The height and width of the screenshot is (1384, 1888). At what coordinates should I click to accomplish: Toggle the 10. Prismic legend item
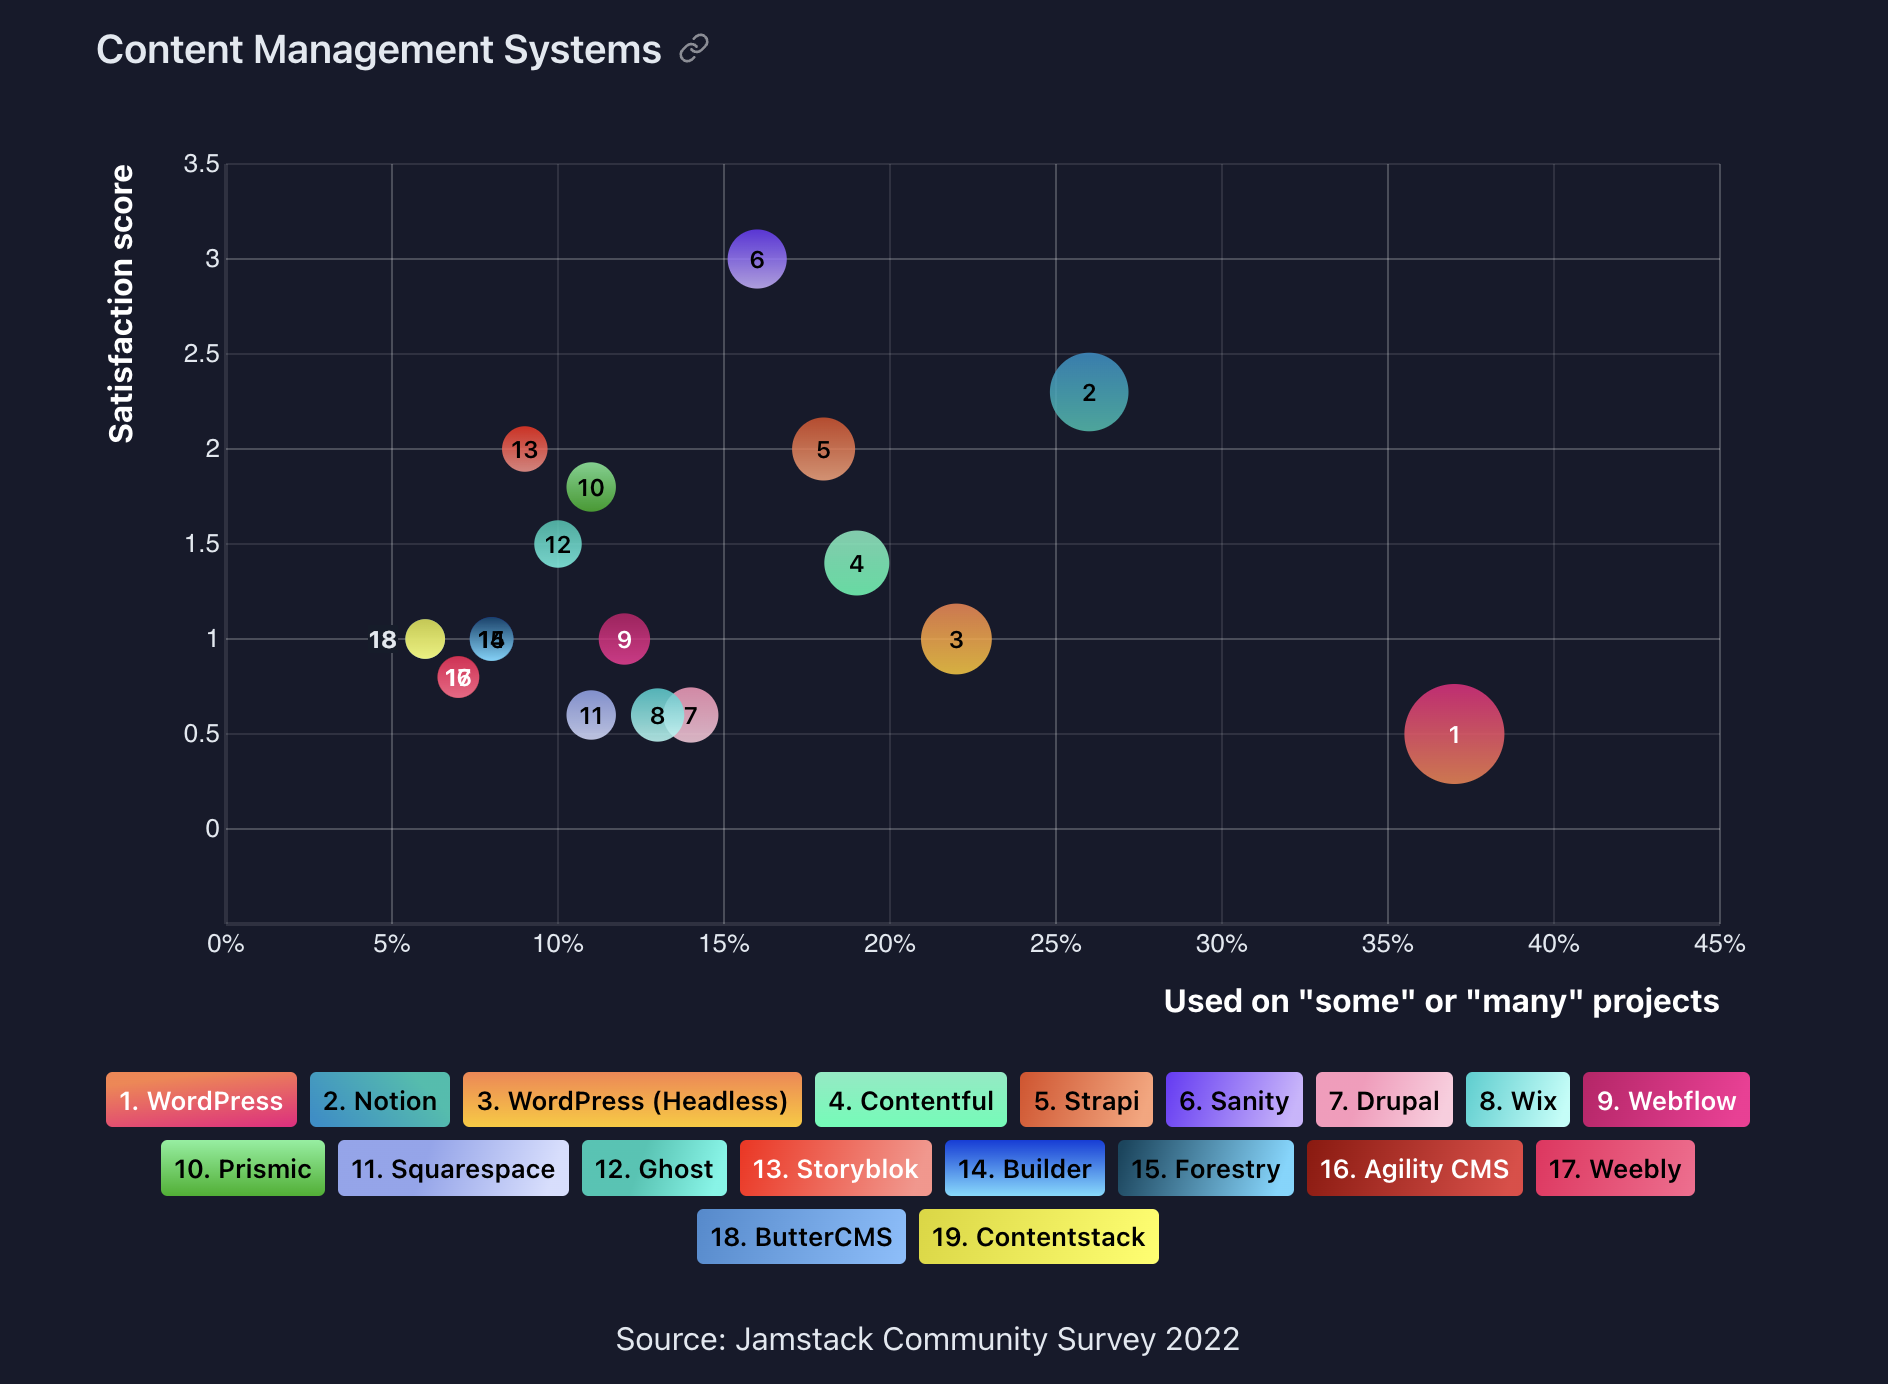(x=243, y=1168)
